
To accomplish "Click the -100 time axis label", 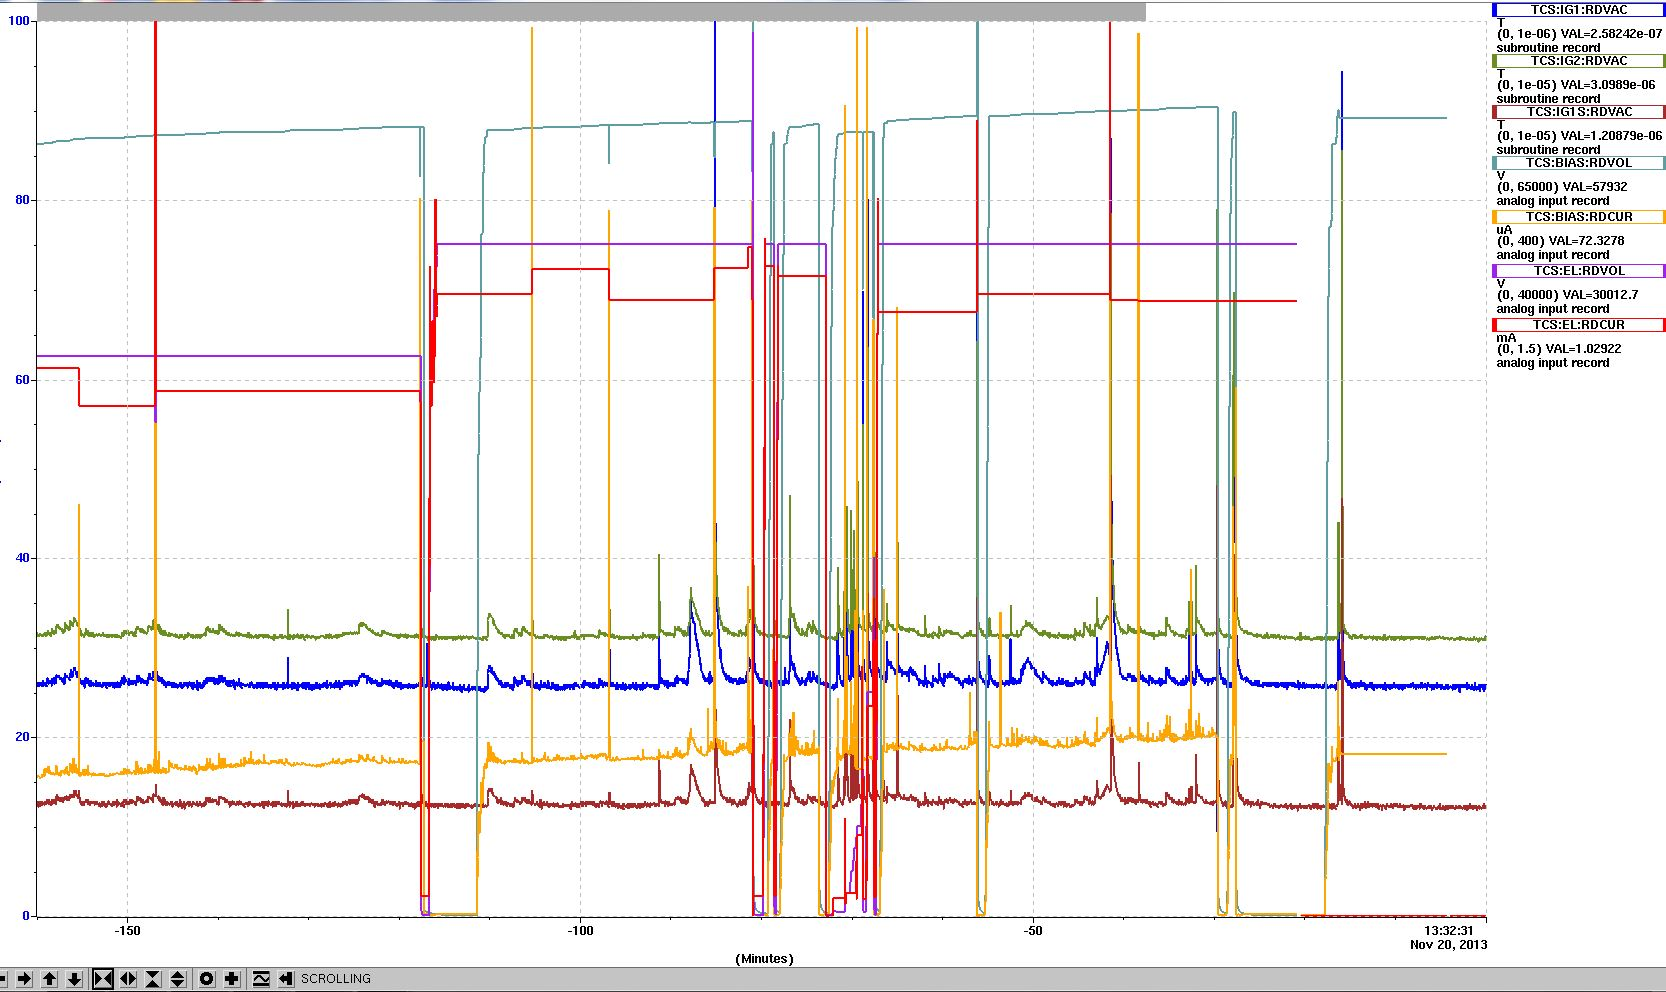I will click(x=580, y=931).
